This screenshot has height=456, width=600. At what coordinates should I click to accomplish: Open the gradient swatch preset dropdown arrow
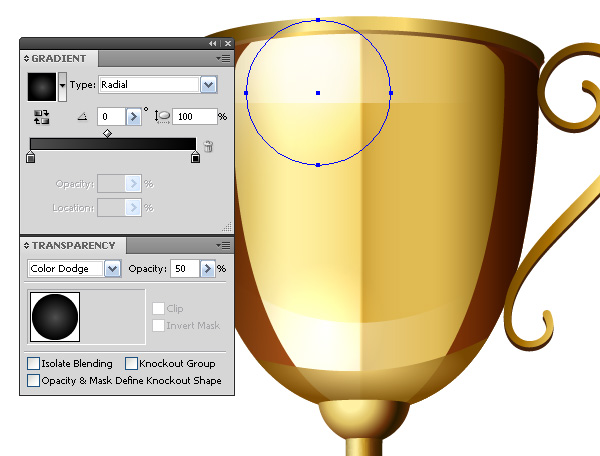(x=62, y=86)
